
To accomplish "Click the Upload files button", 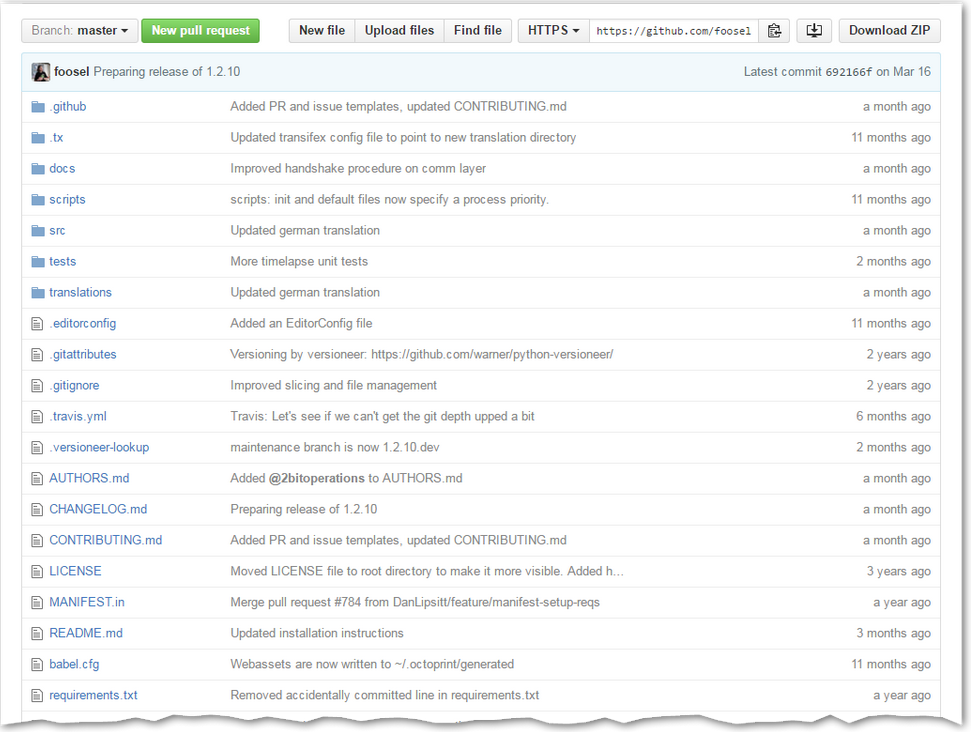I will pos(399,31).
